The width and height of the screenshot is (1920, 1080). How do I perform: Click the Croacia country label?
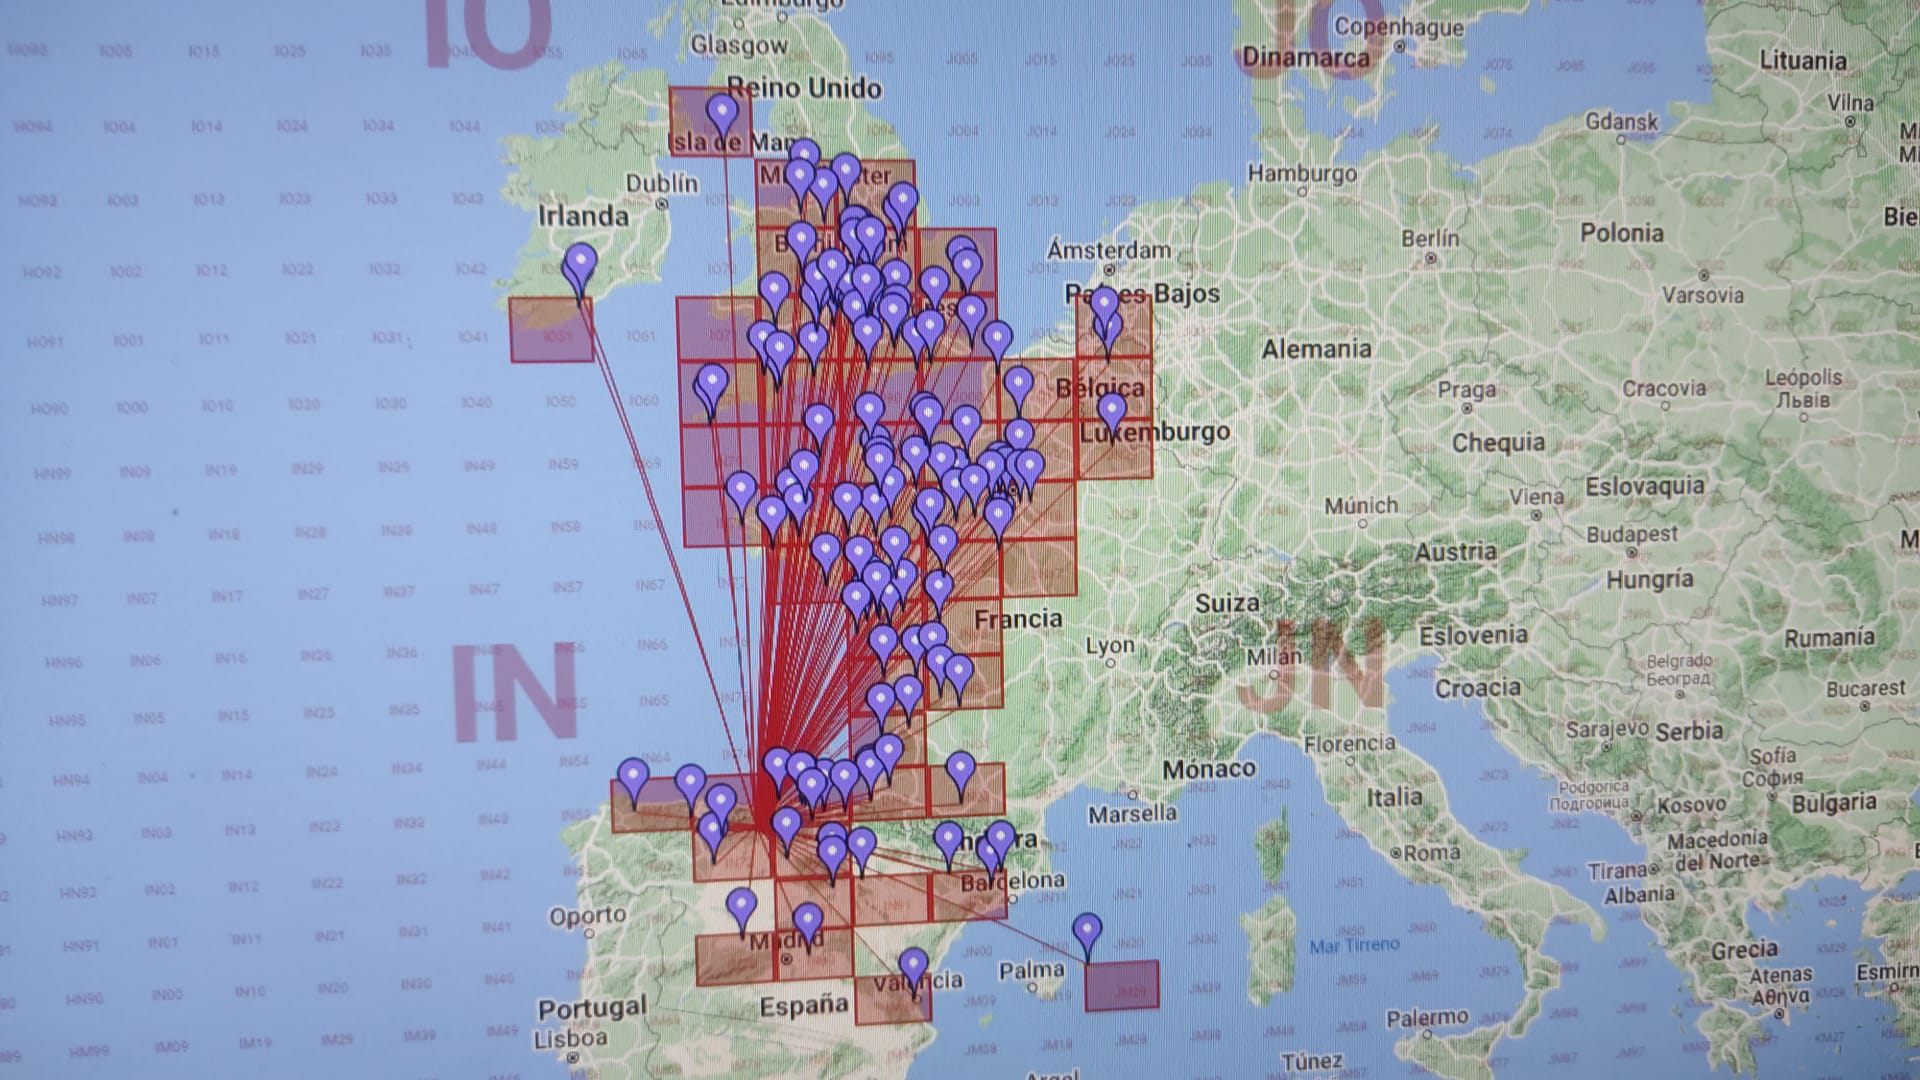click(x=1478, y=688)
